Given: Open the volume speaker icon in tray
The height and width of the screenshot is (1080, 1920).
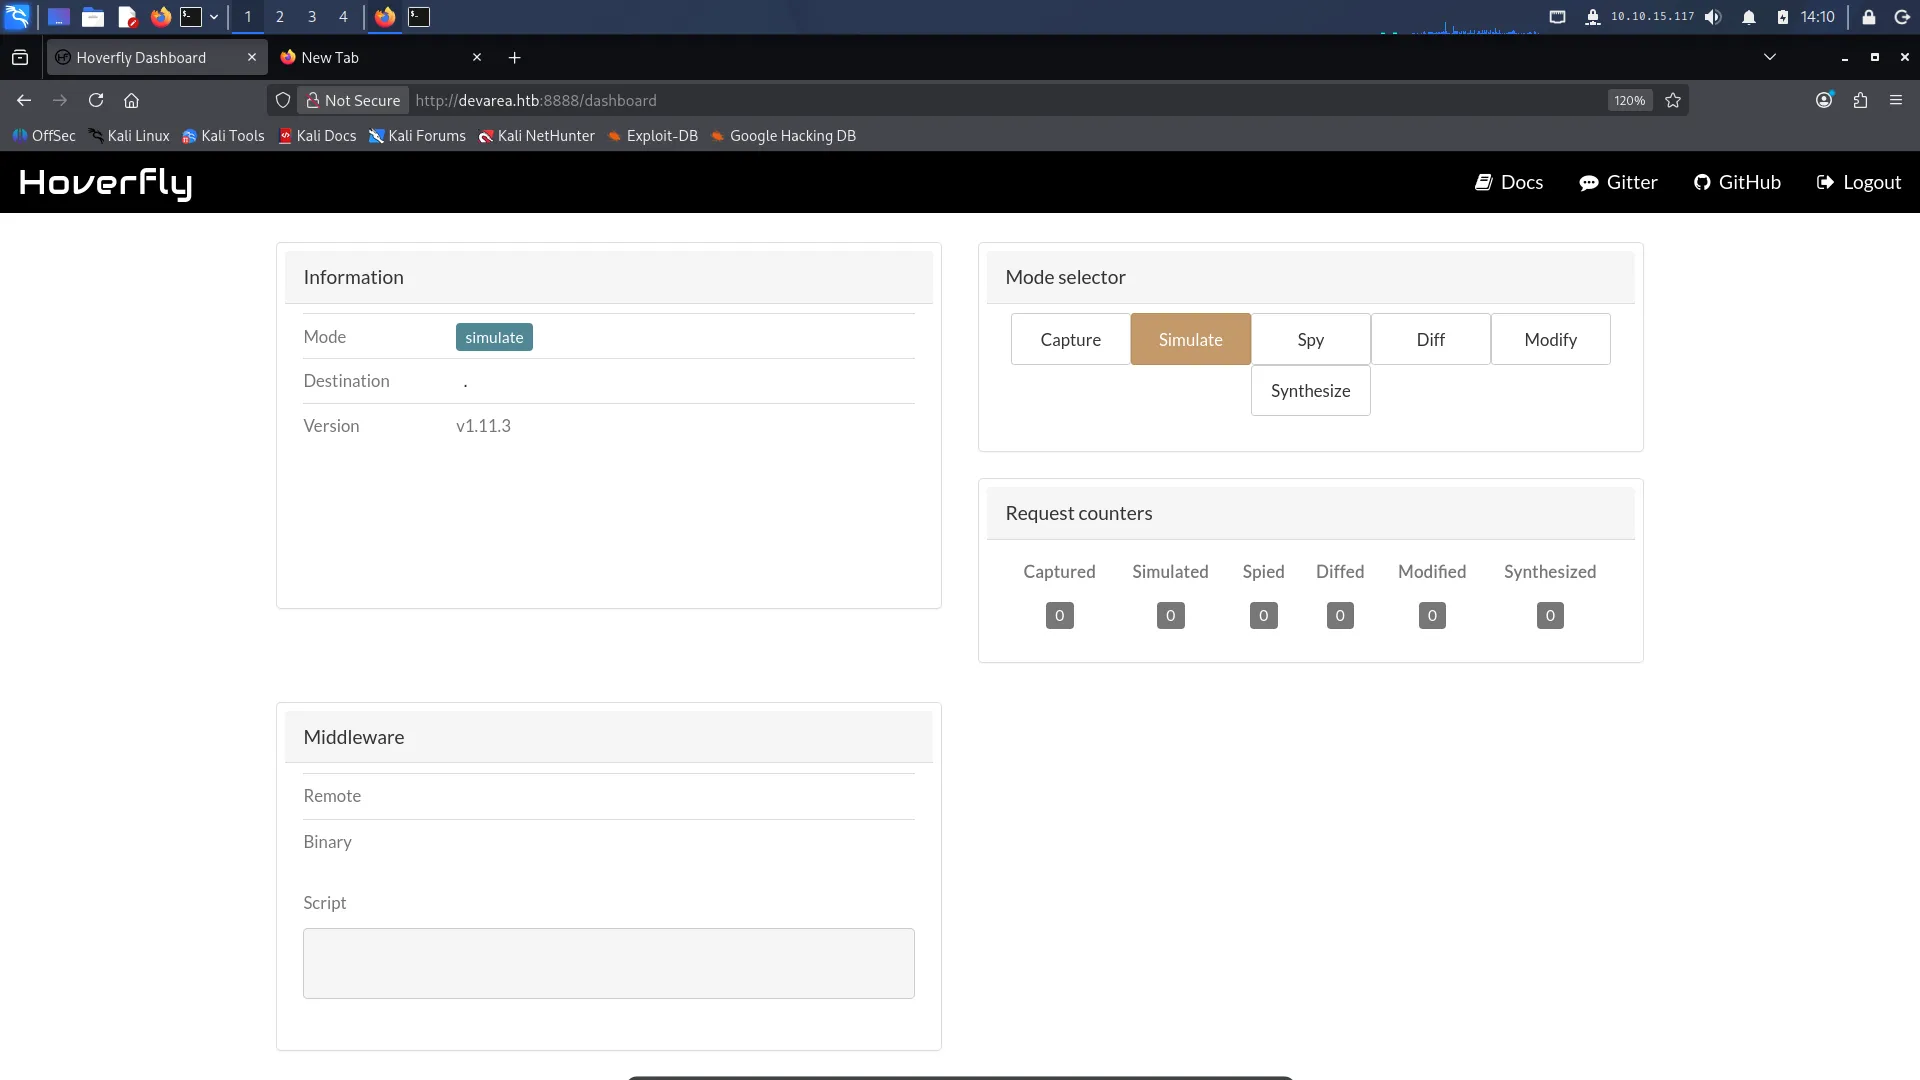Looking at the screenshot, I should (x=1713, y=17).
